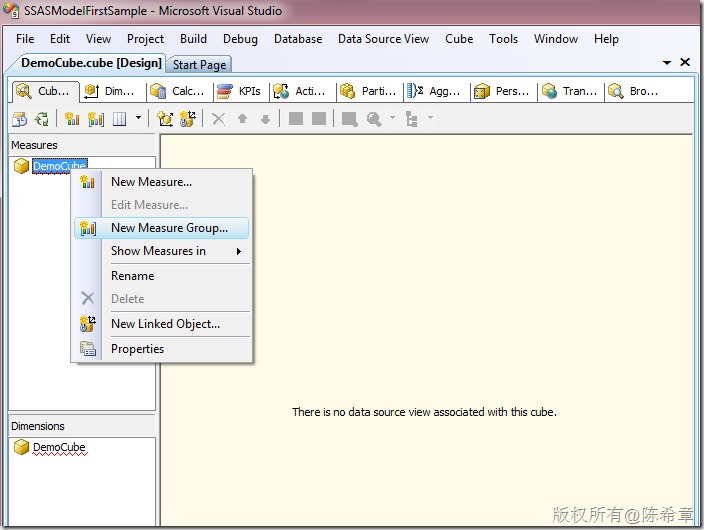Switch to the Perspectives tab
This screenshot has height=530, width=704.
point(503,91)
